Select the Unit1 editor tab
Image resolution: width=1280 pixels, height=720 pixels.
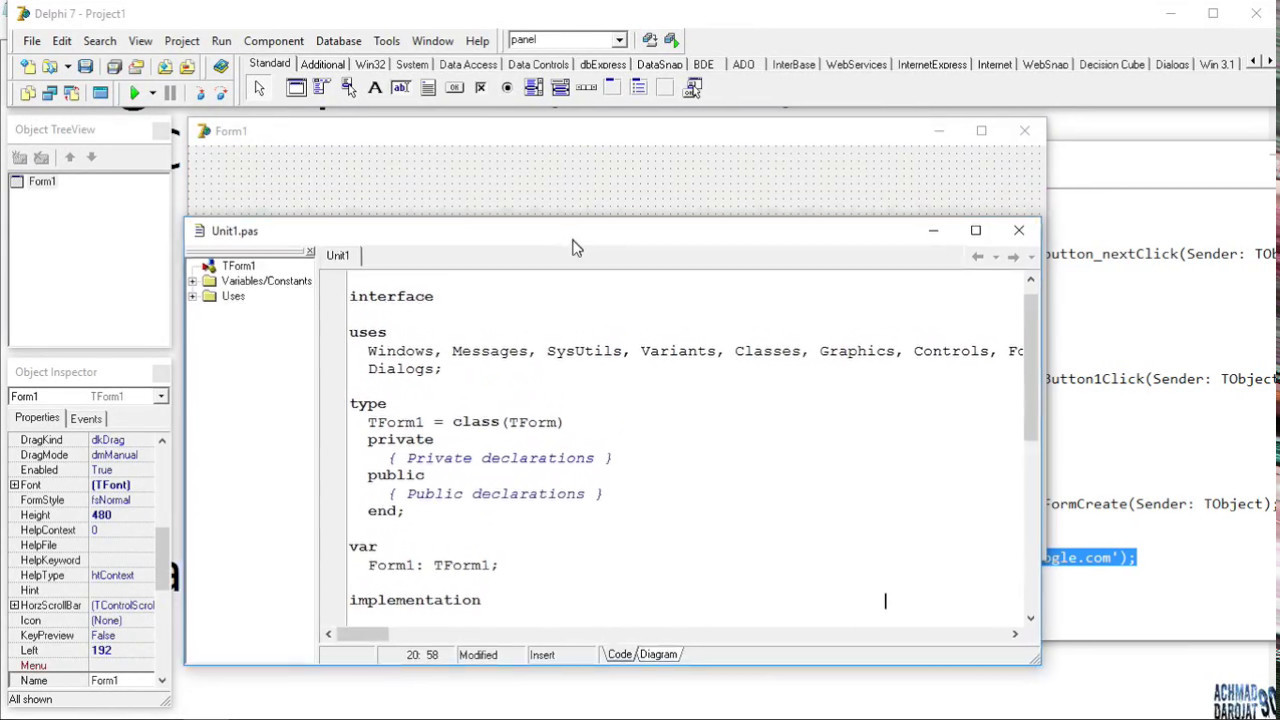[338, 256]
